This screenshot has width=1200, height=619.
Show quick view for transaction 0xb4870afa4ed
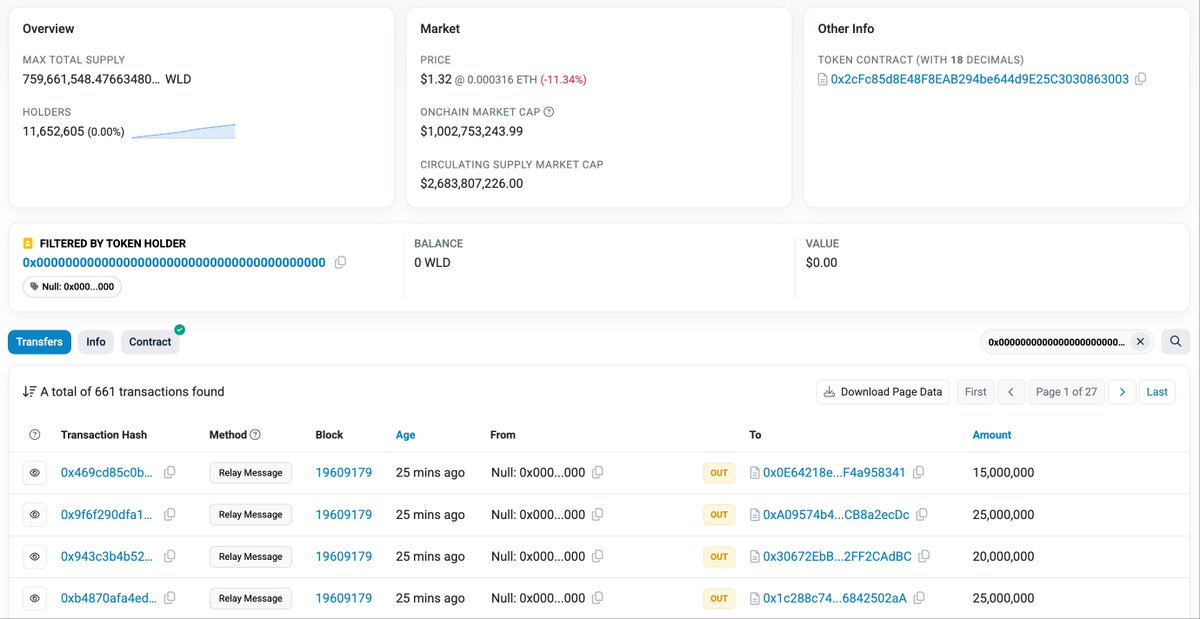(x=34, y=598)
